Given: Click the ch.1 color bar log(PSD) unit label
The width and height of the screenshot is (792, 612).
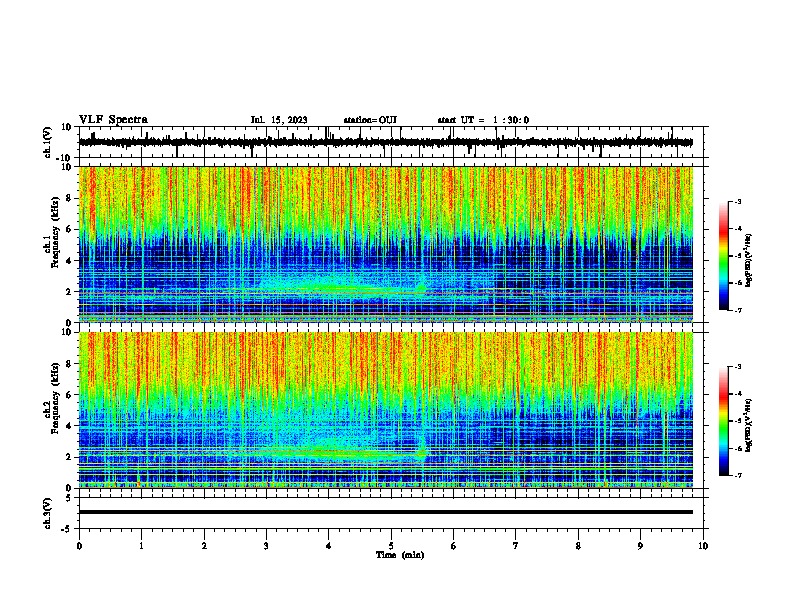Looking at the screenshot, I should point(749,261).
